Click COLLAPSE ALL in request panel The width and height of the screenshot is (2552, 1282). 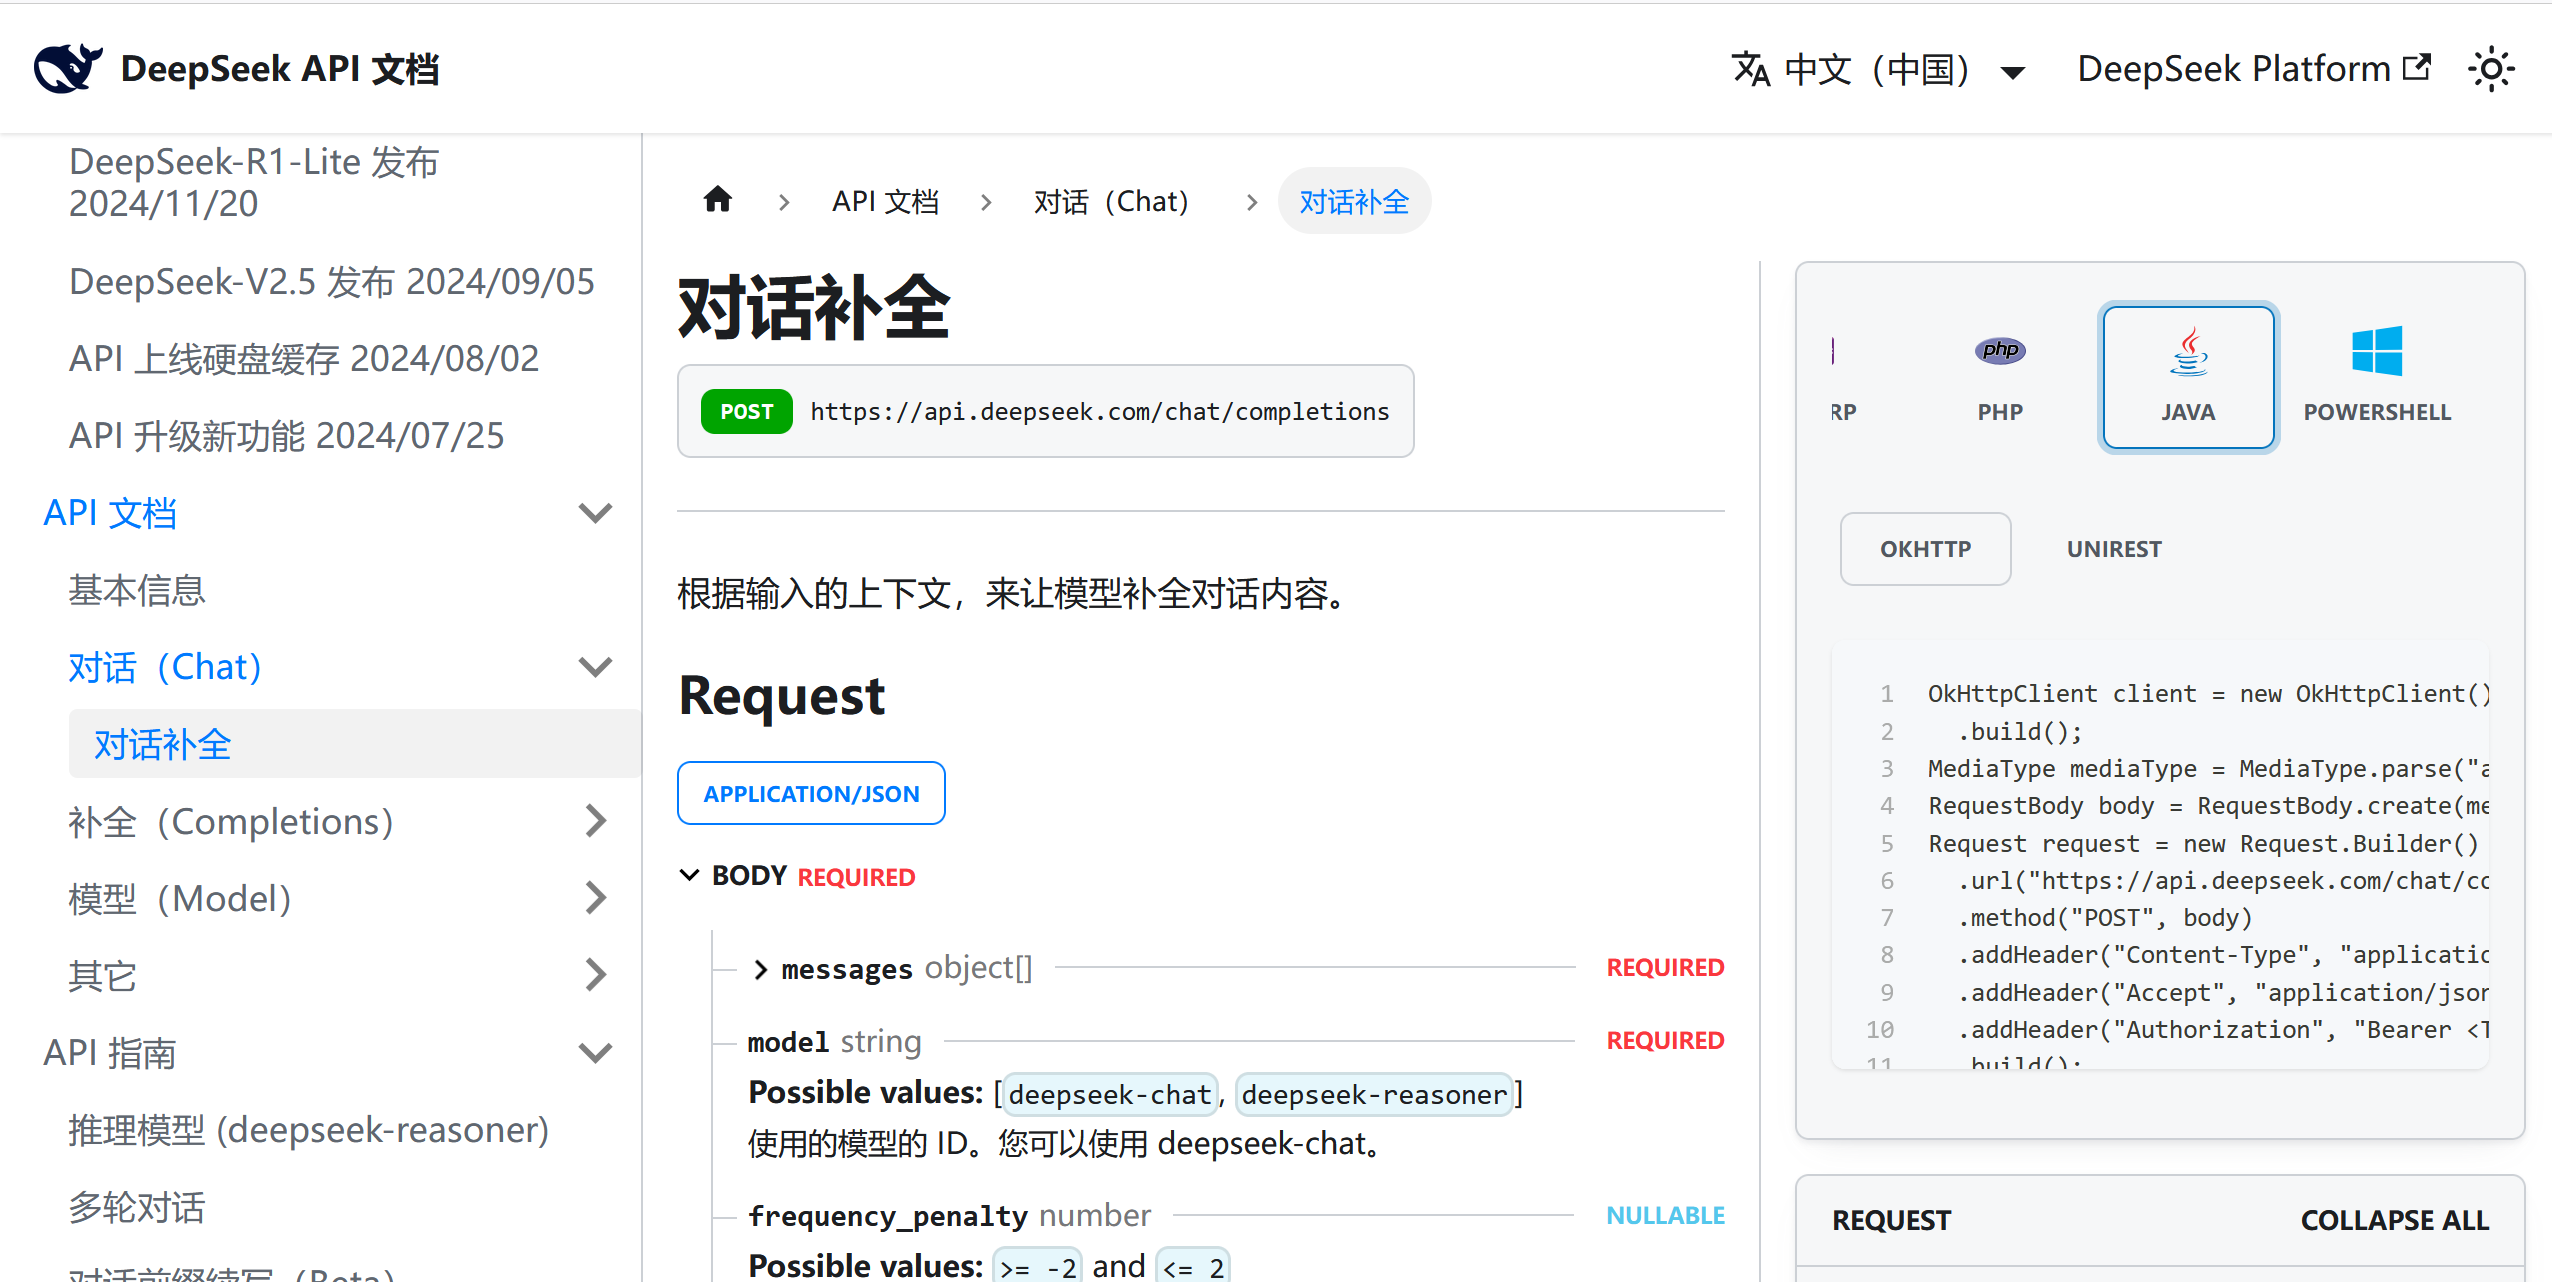click(2394, 1220)
